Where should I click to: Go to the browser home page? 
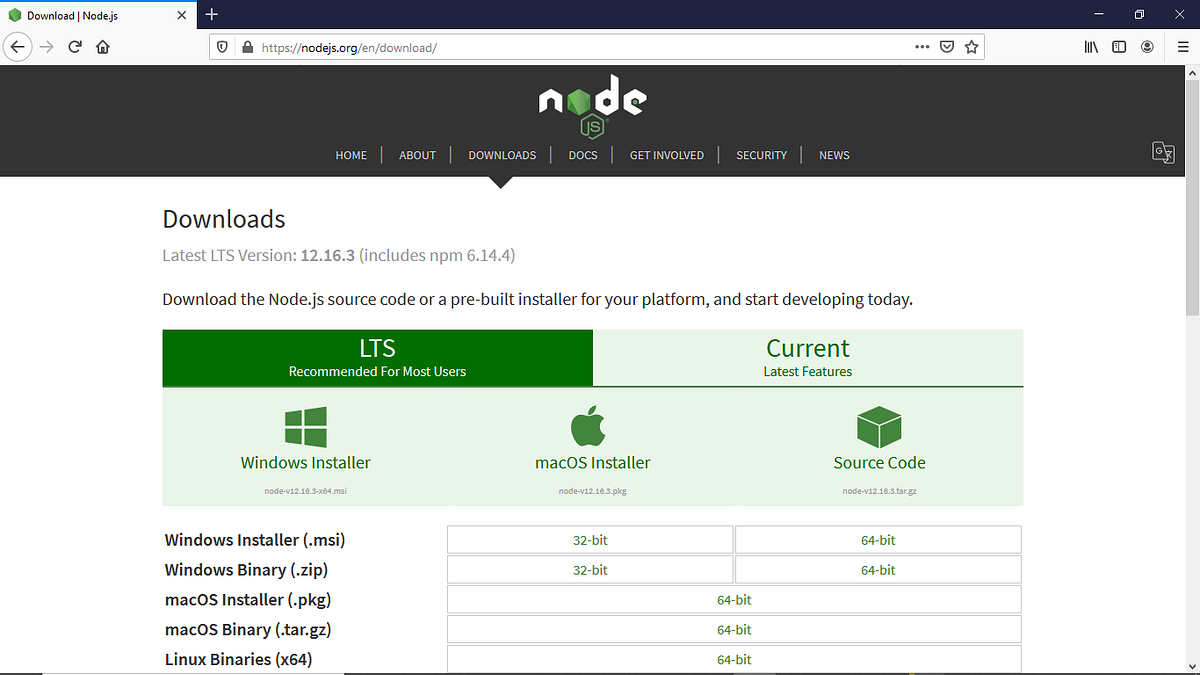102,46
